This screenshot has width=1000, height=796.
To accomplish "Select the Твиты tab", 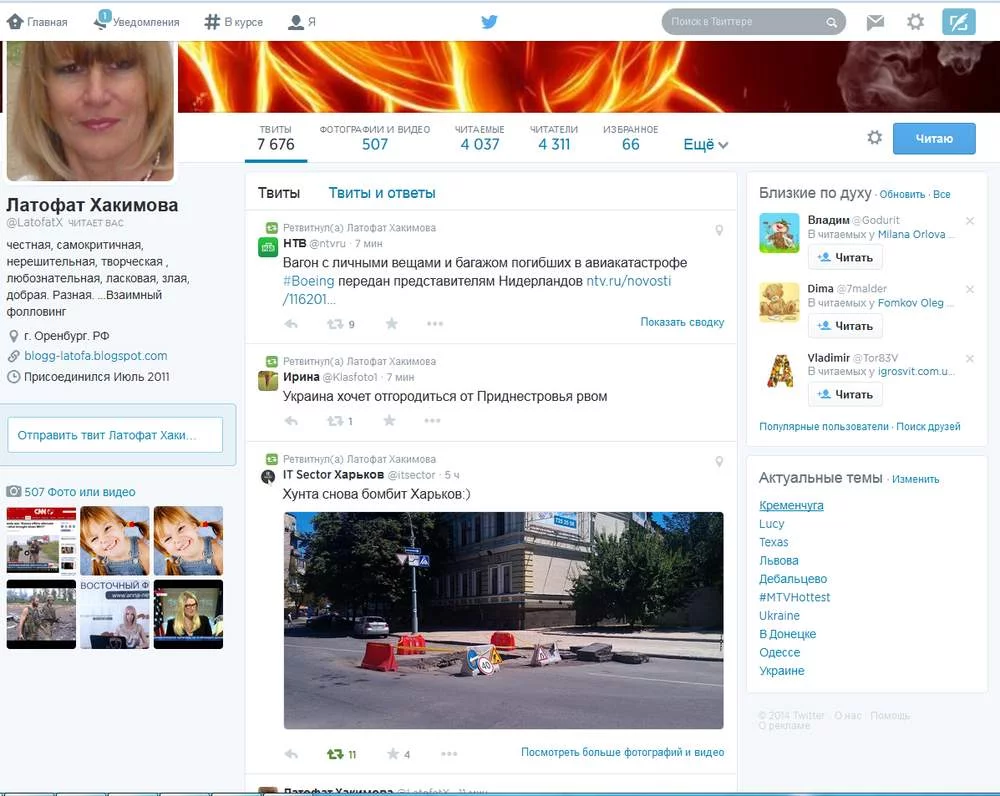I will tap(279, 193).
